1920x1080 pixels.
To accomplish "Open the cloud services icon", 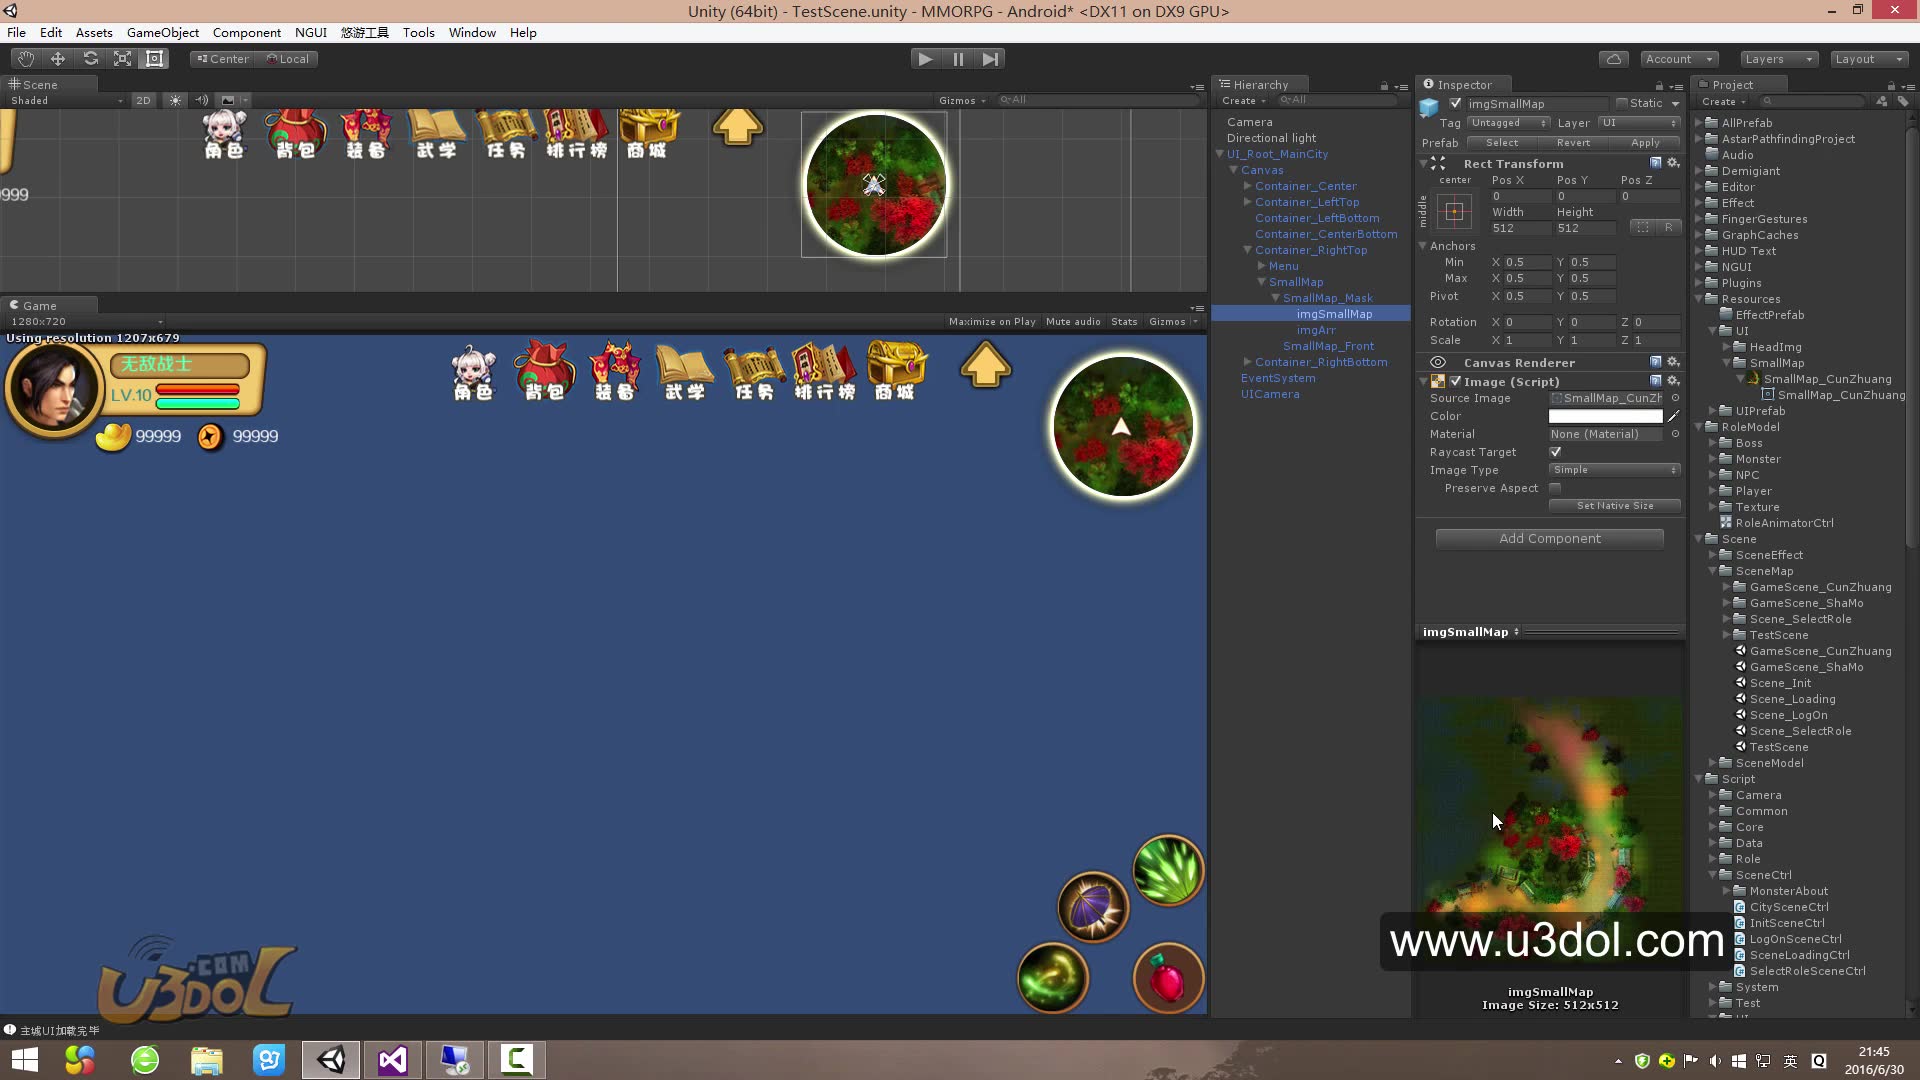I will point(1613,59).
